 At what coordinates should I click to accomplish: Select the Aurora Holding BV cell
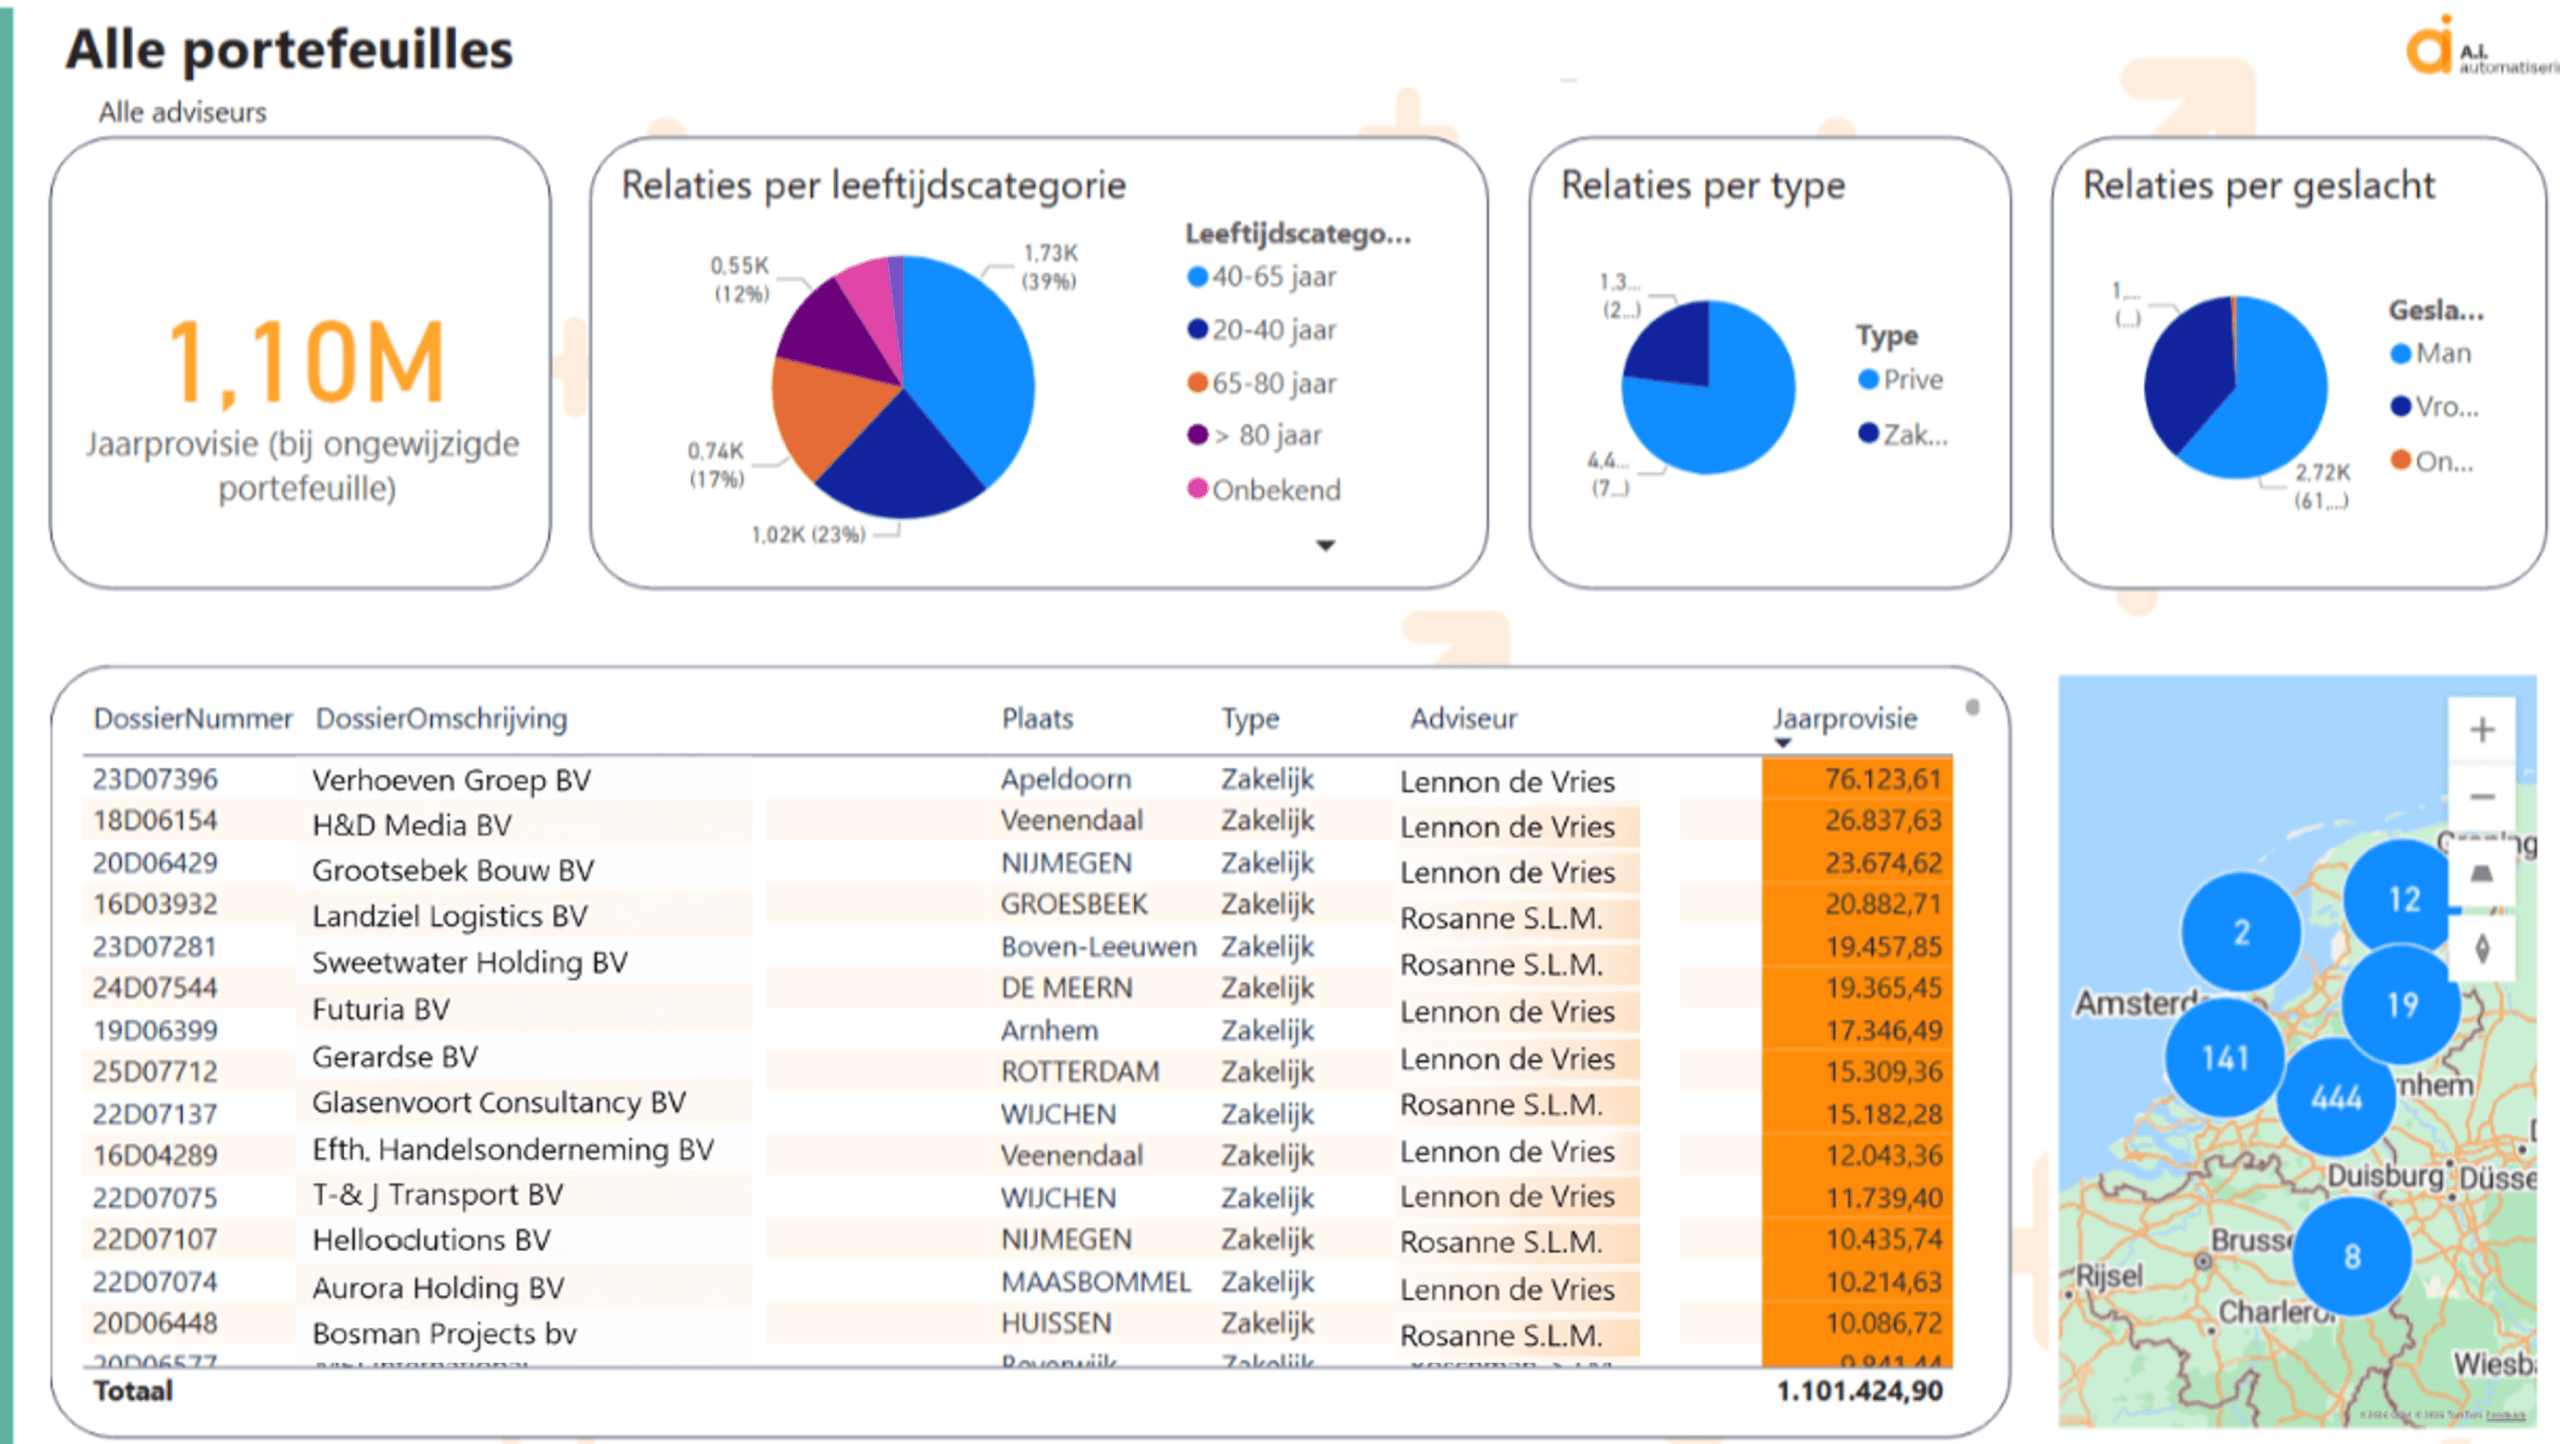click(438, 1287)
